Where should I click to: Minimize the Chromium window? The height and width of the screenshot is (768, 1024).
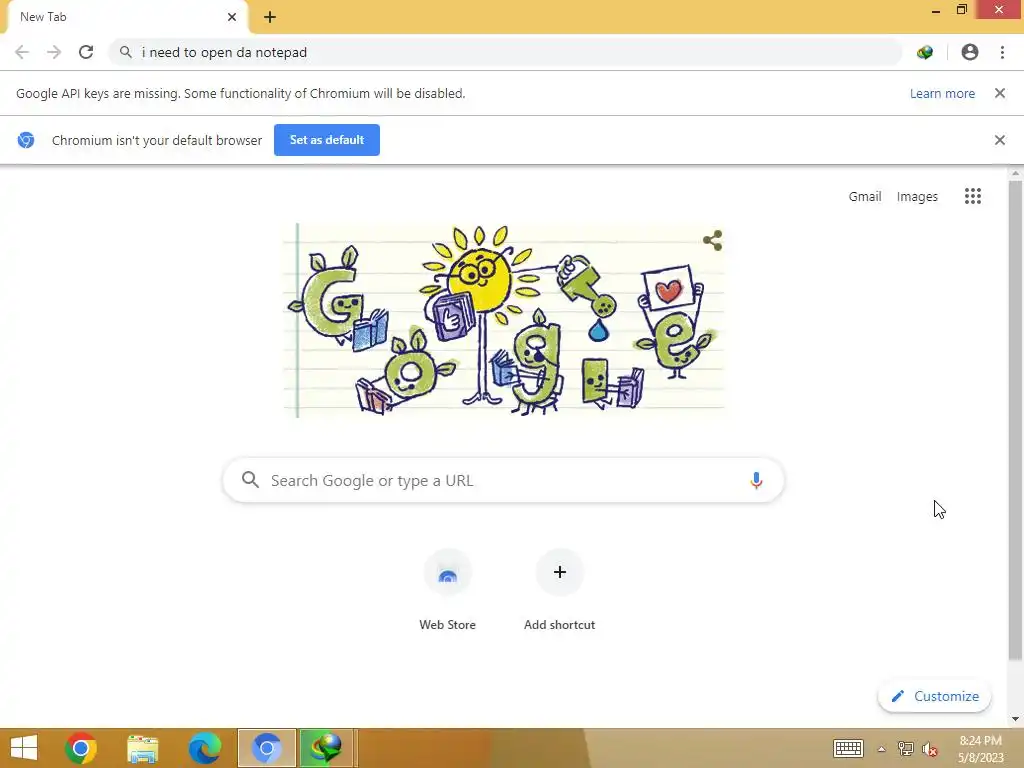click(x=936, y=10)
